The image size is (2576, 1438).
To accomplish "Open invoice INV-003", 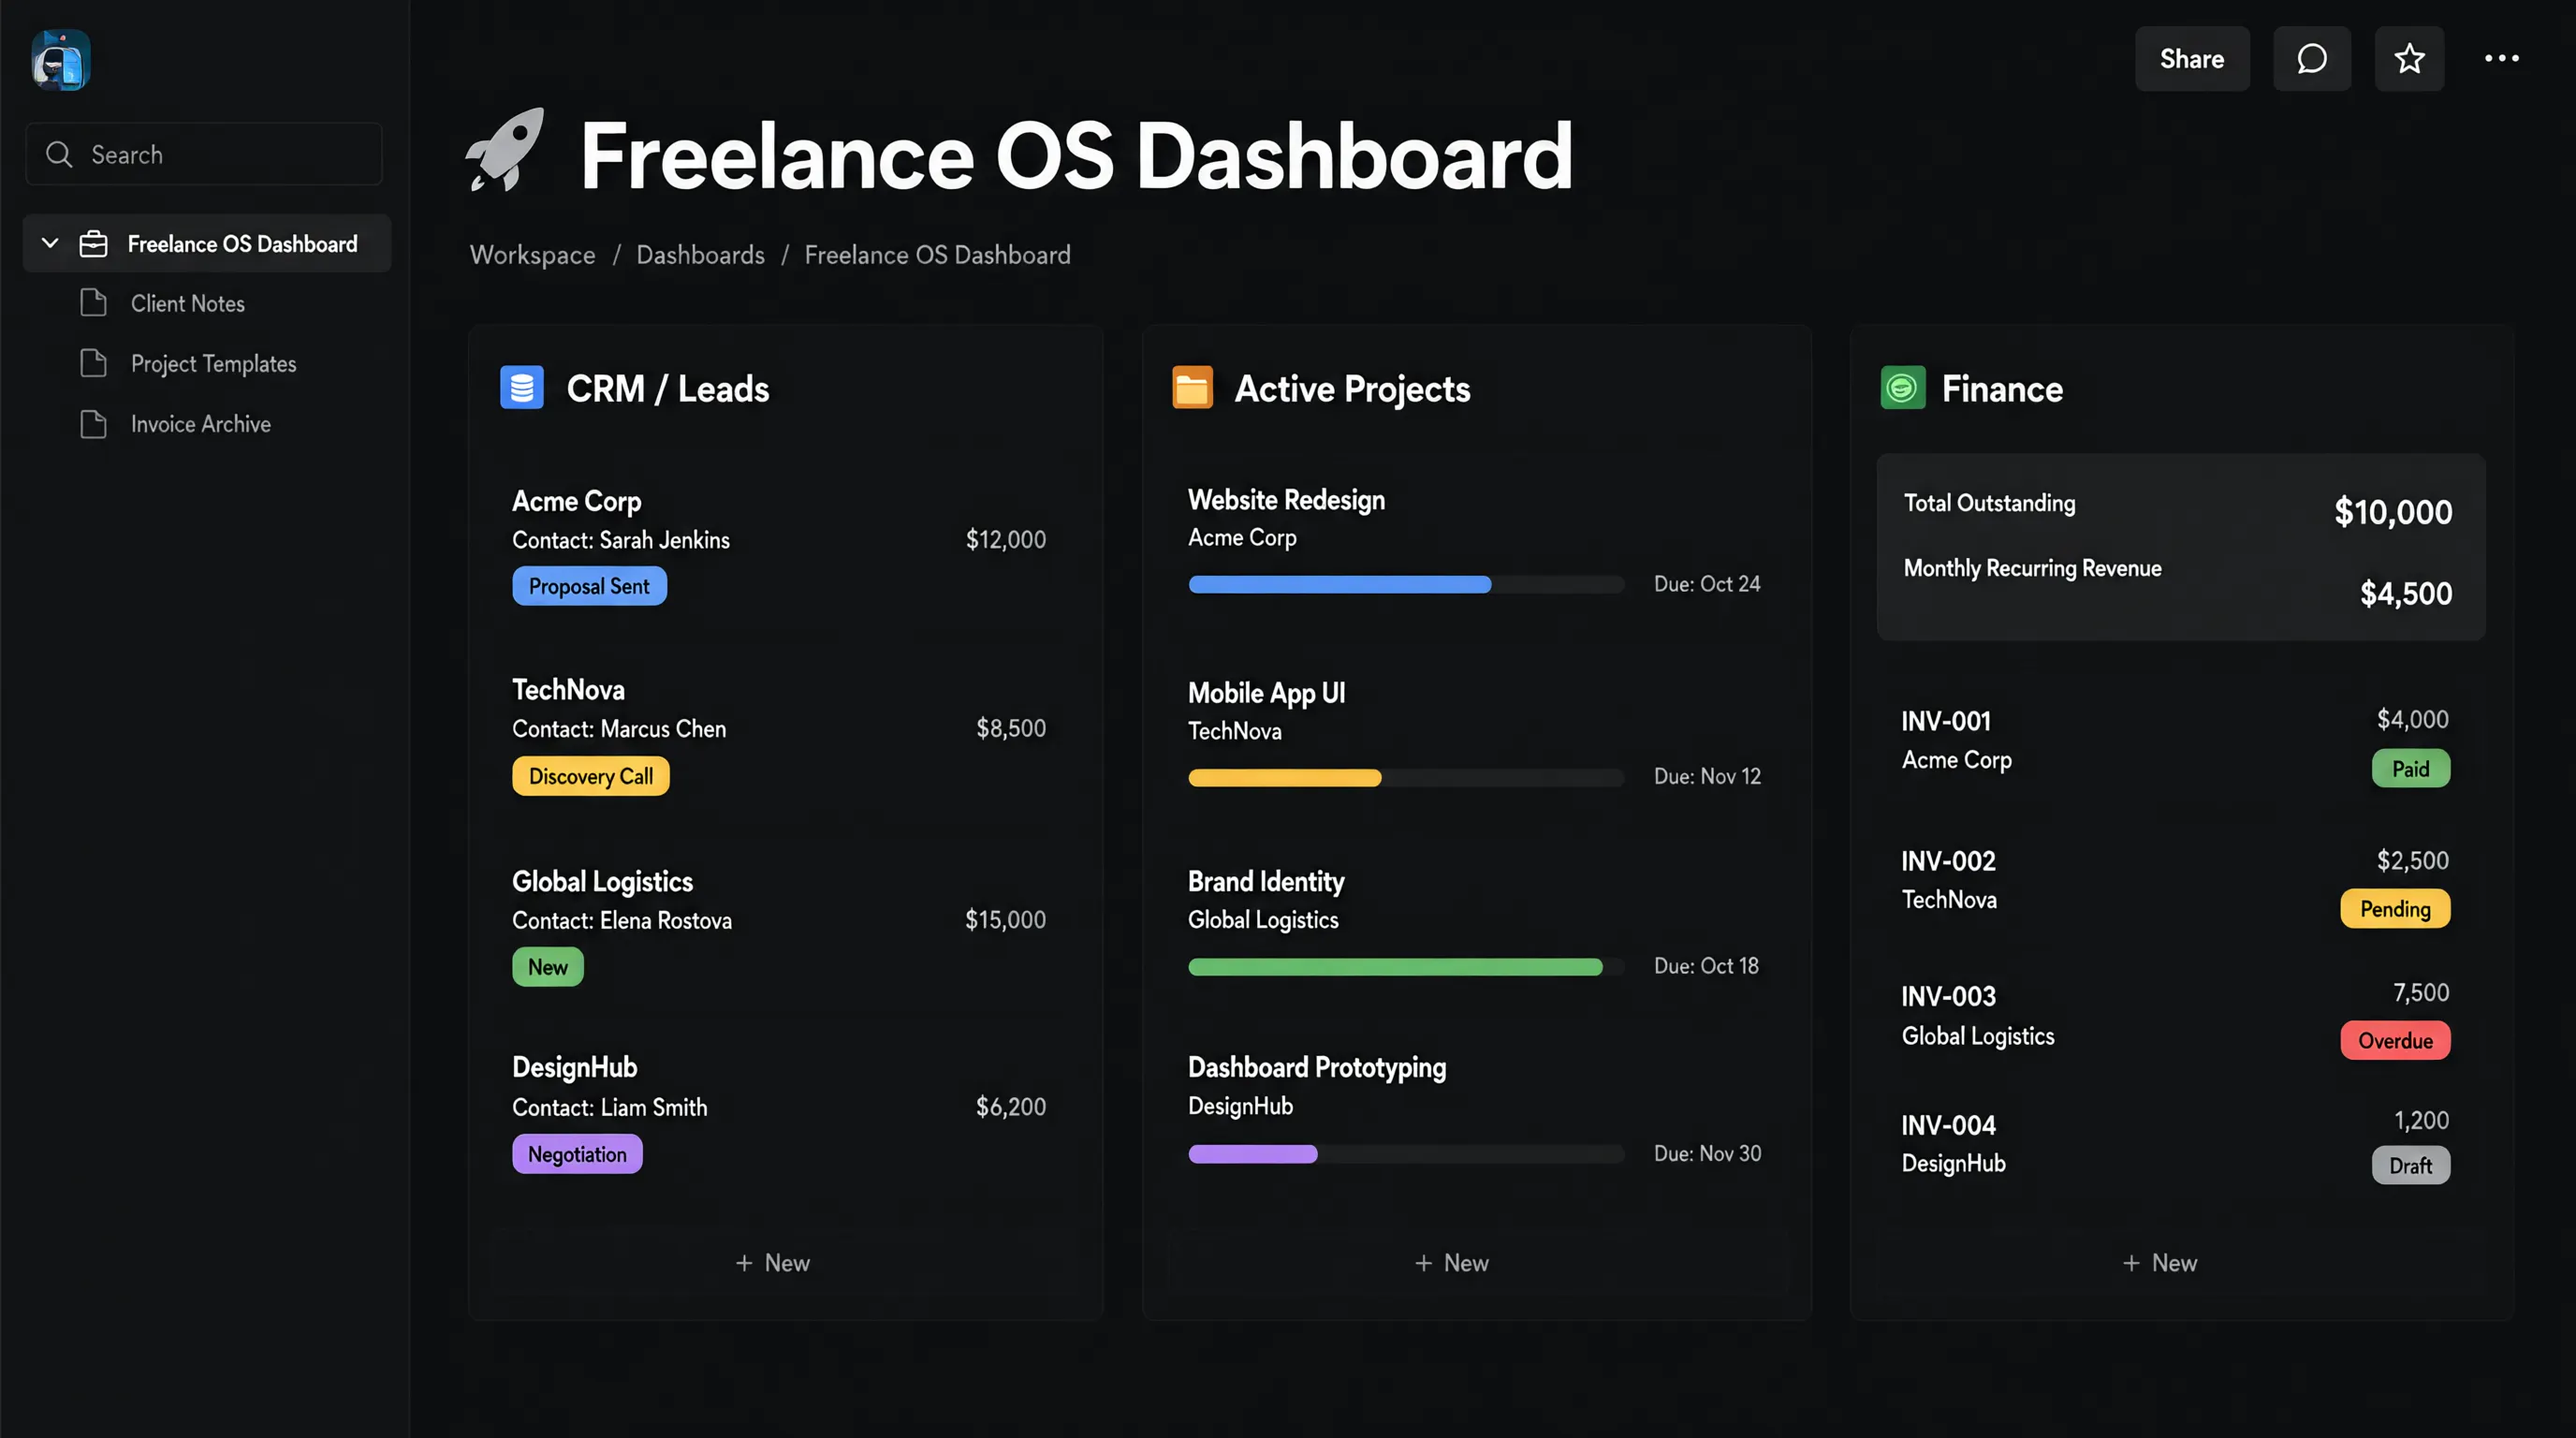I will [x=1949, y=997].
